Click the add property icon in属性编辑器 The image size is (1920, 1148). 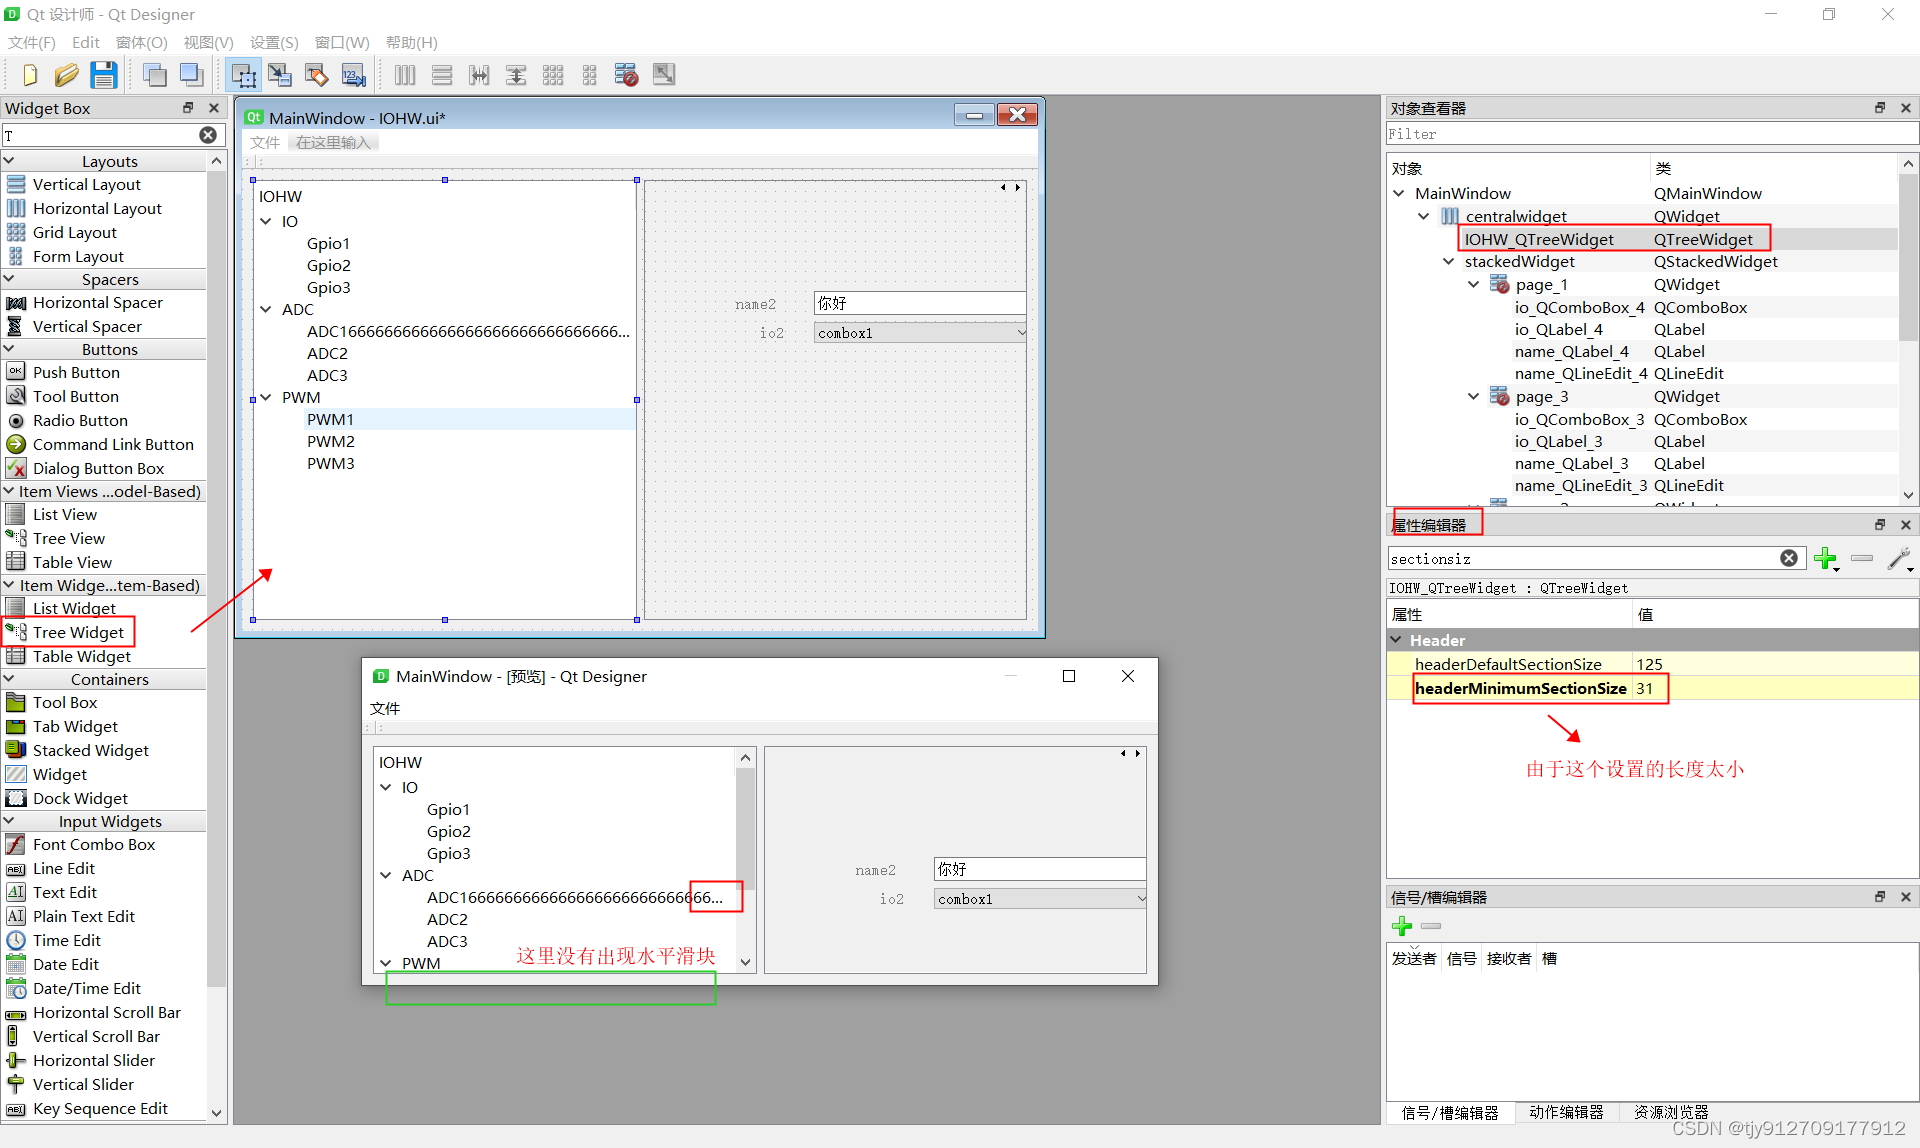pos(1823,558)
